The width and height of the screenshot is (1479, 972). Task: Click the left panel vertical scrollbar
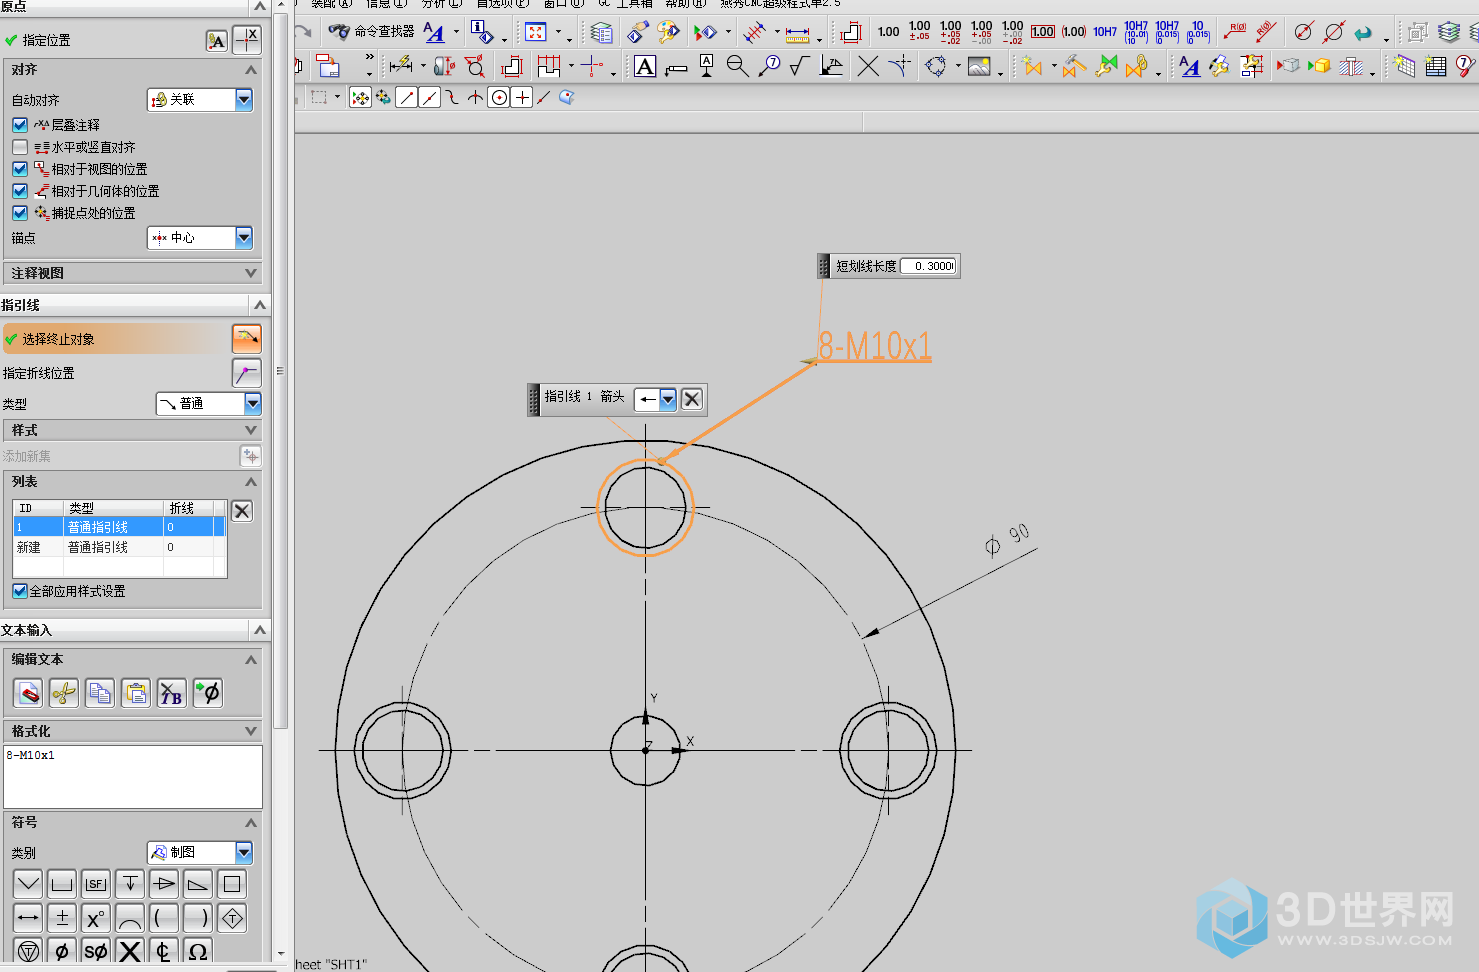point(281,370)
